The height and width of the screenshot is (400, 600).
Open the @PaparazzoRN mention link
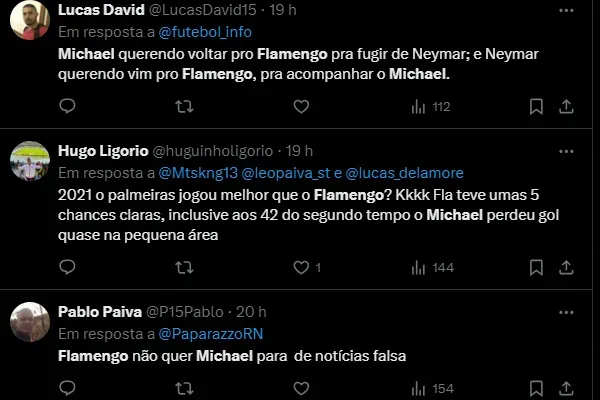point(211,334)
